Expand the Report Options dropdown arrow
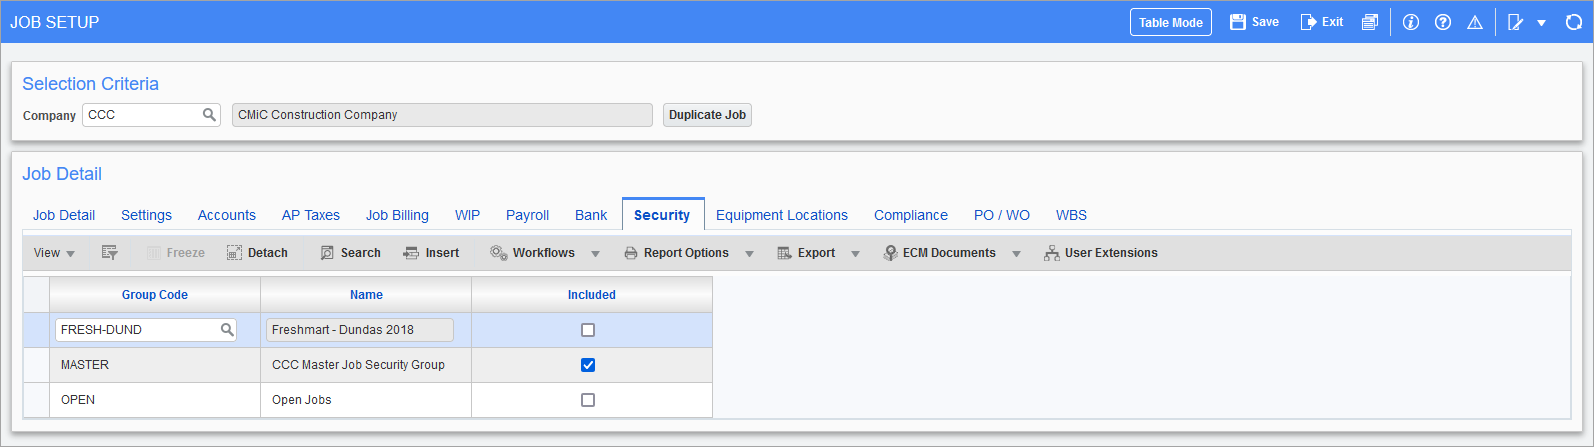This screenshot has width=1594, height=447. [750, 254]
